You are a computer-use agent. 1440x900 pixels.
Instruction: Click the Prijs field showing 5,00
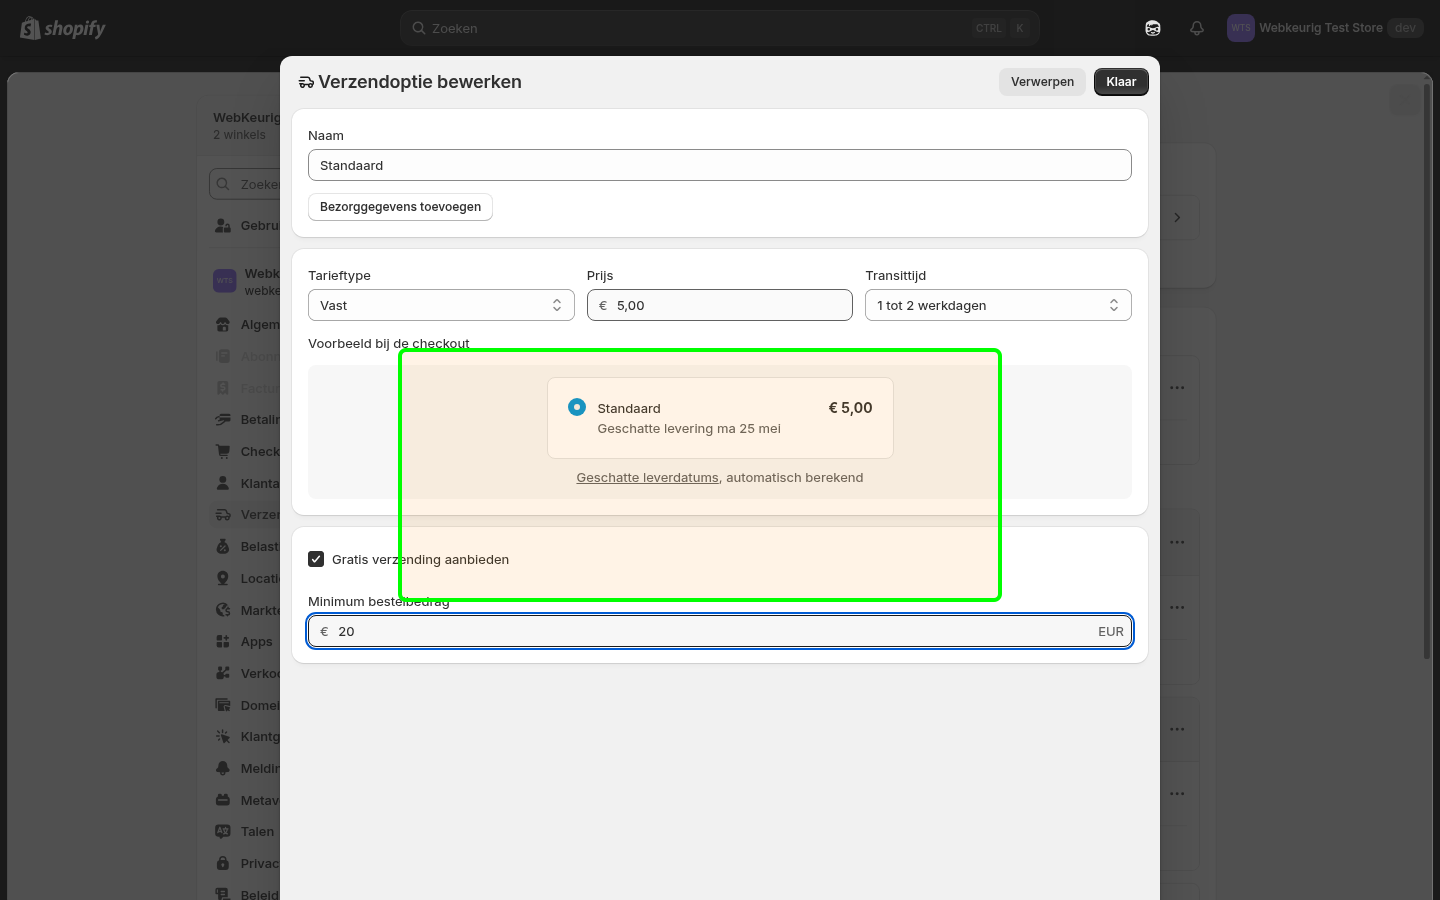[x=720, y=305]
